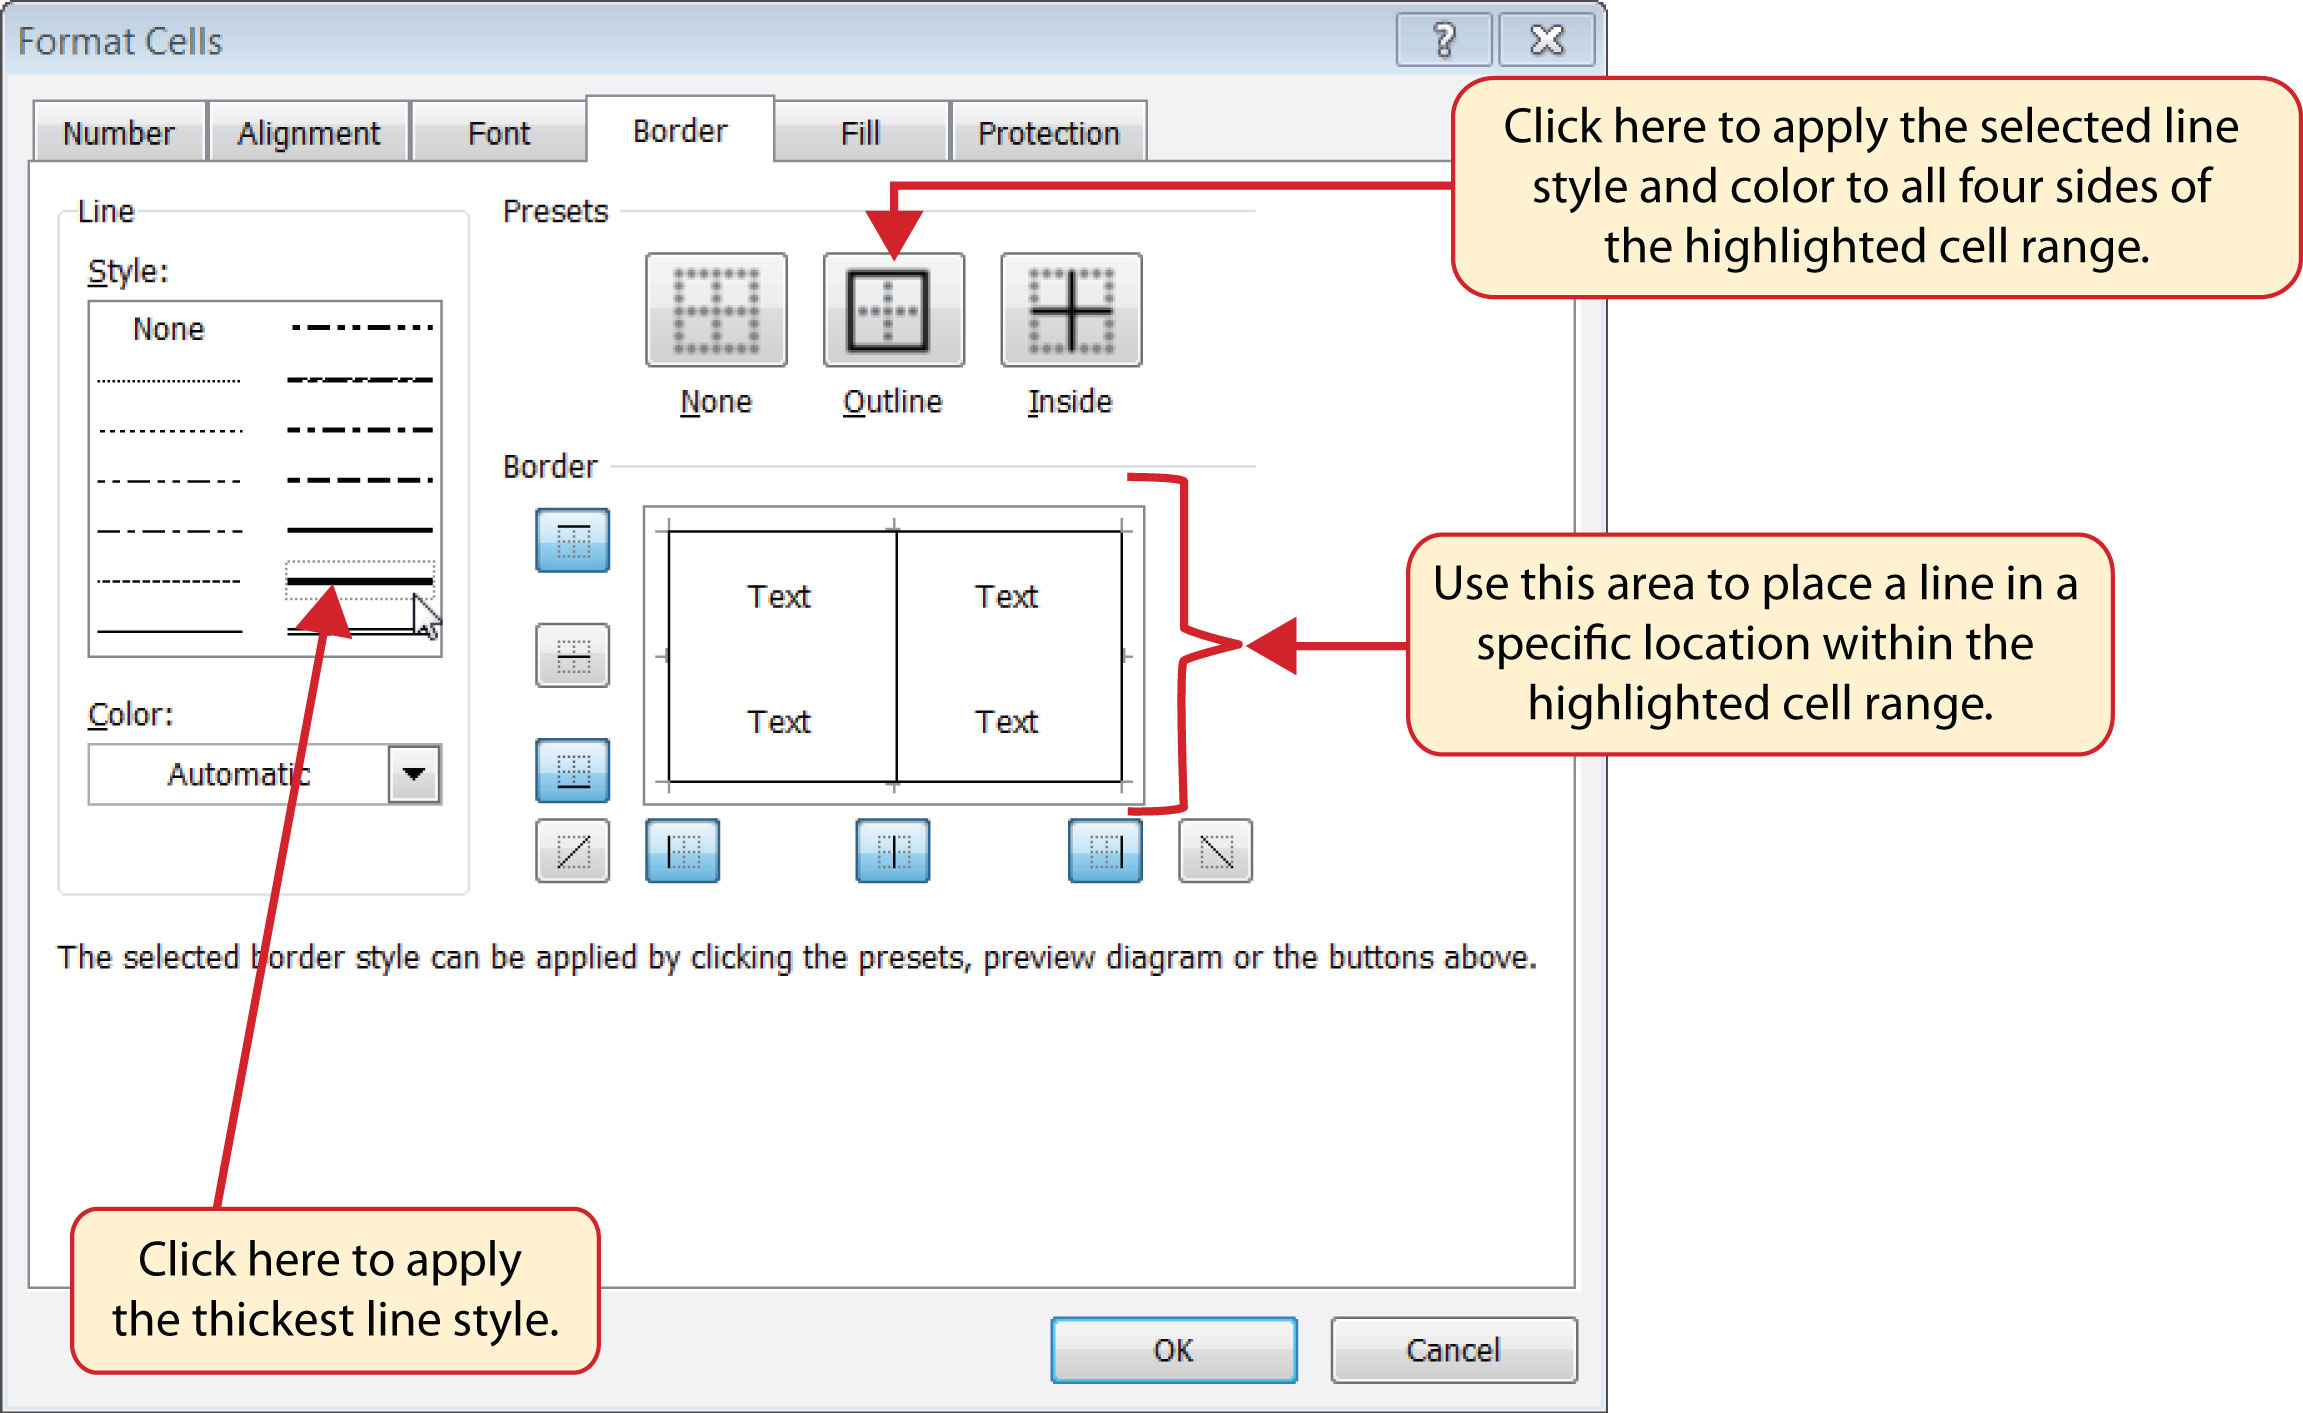Click the bottom-left Text cell in preview
The height and width of the screenshot is (1413, 2303).
(x=779, y=721)
